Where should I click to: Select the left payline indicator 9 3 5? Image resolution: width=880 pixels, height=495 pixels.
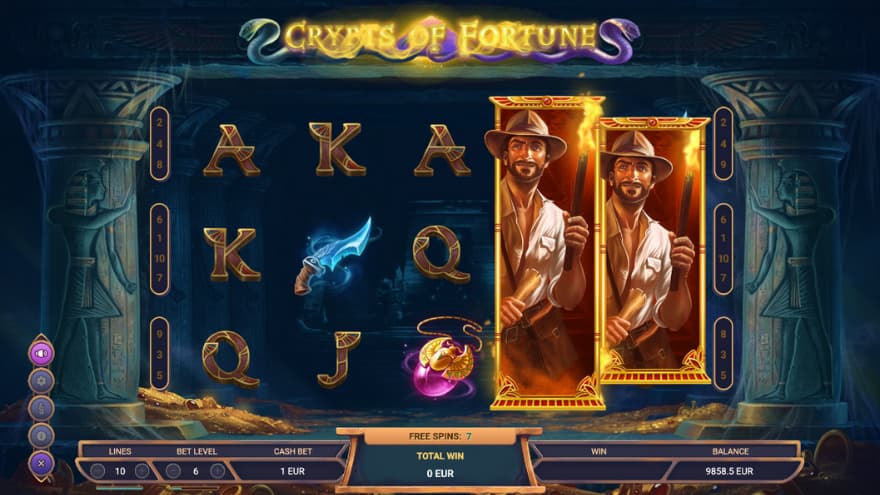159,354
